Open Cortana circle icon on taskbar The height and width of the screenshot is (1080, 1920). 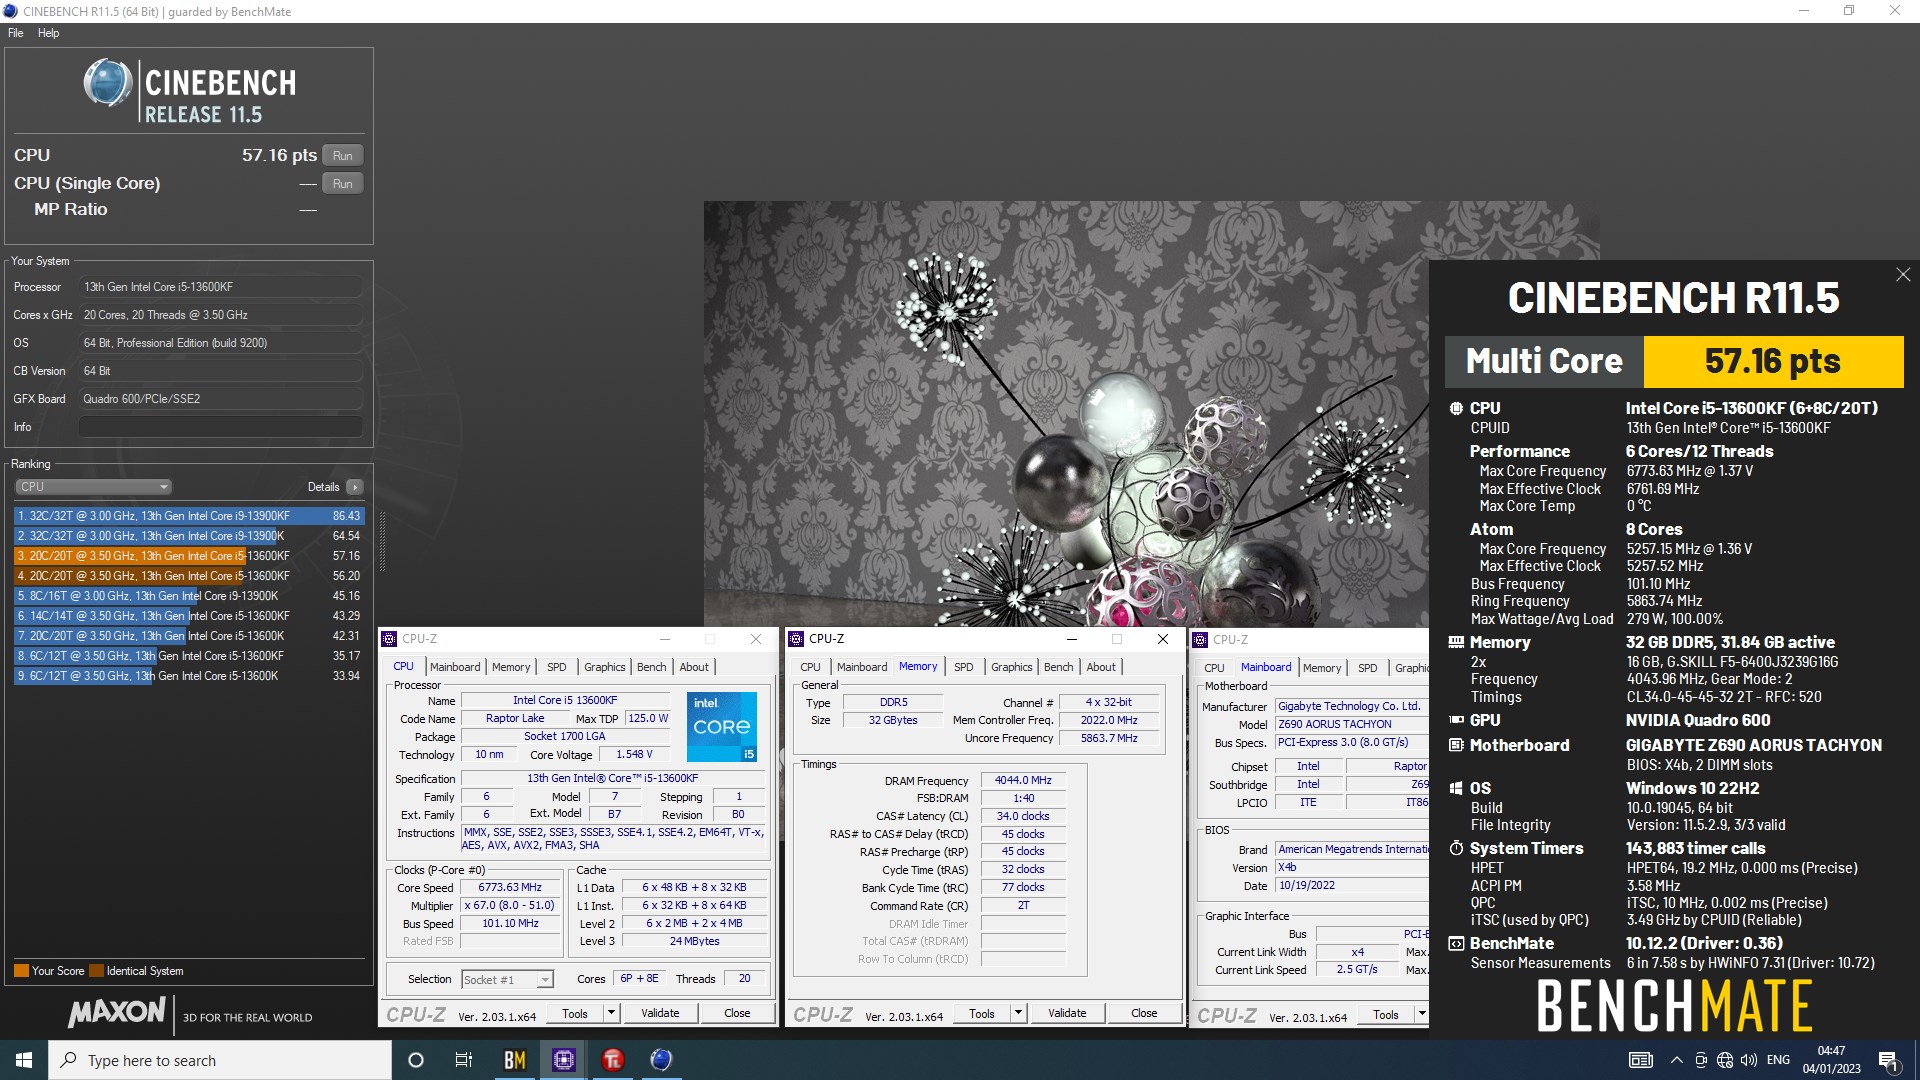pos(416,1060)
